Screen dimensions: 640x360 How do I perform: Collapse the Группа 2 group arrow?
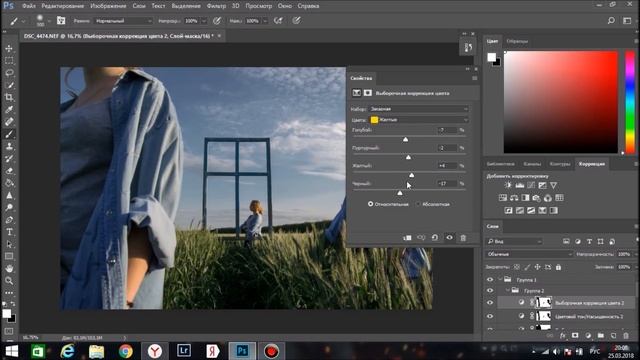[x=507, y=291]
